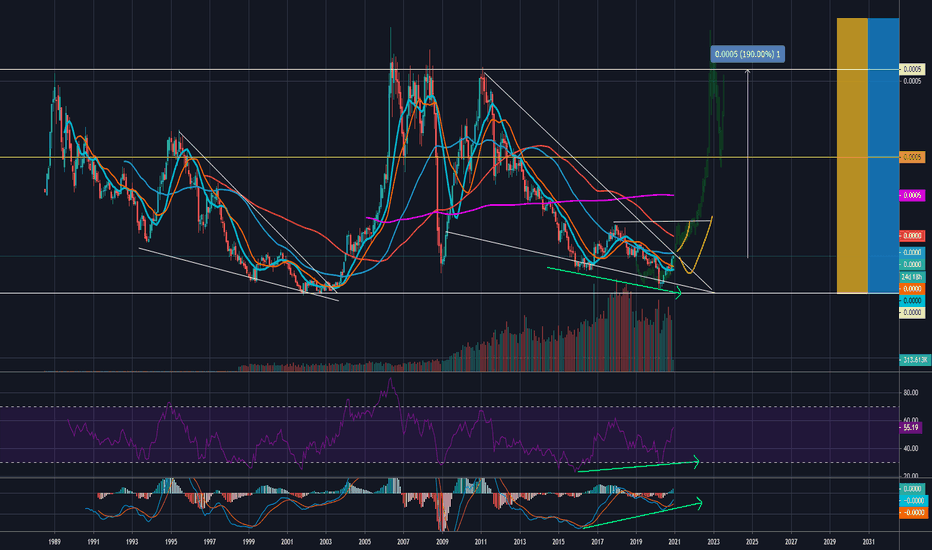Click the 2003 label on the time axis
The height and width of the screenshot is (550, 932).
pyautogui.click(x=326, y=542)
